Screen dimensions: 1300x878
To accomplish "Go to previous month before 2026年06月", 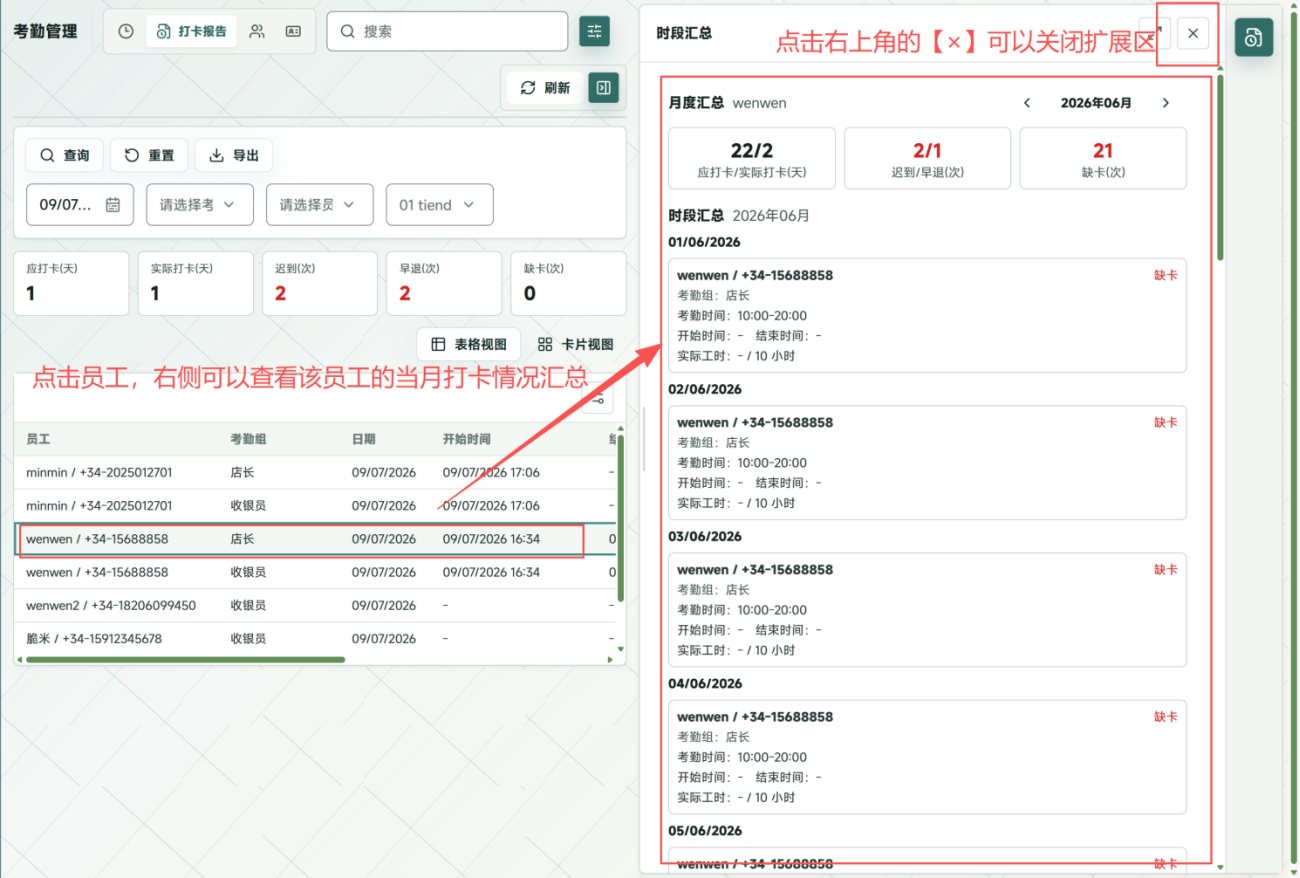I will (1027, 103).
